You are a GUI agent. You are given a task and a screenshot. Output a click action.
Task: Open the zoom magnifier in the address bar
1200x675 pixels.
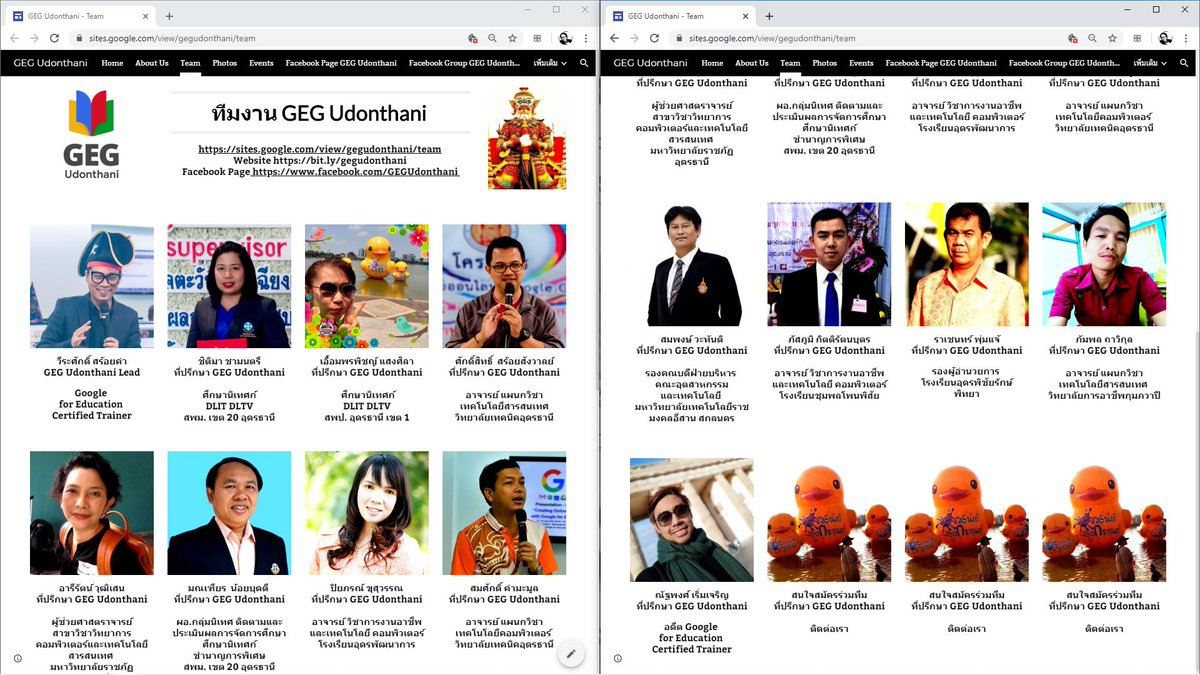(x=493, y=36)
